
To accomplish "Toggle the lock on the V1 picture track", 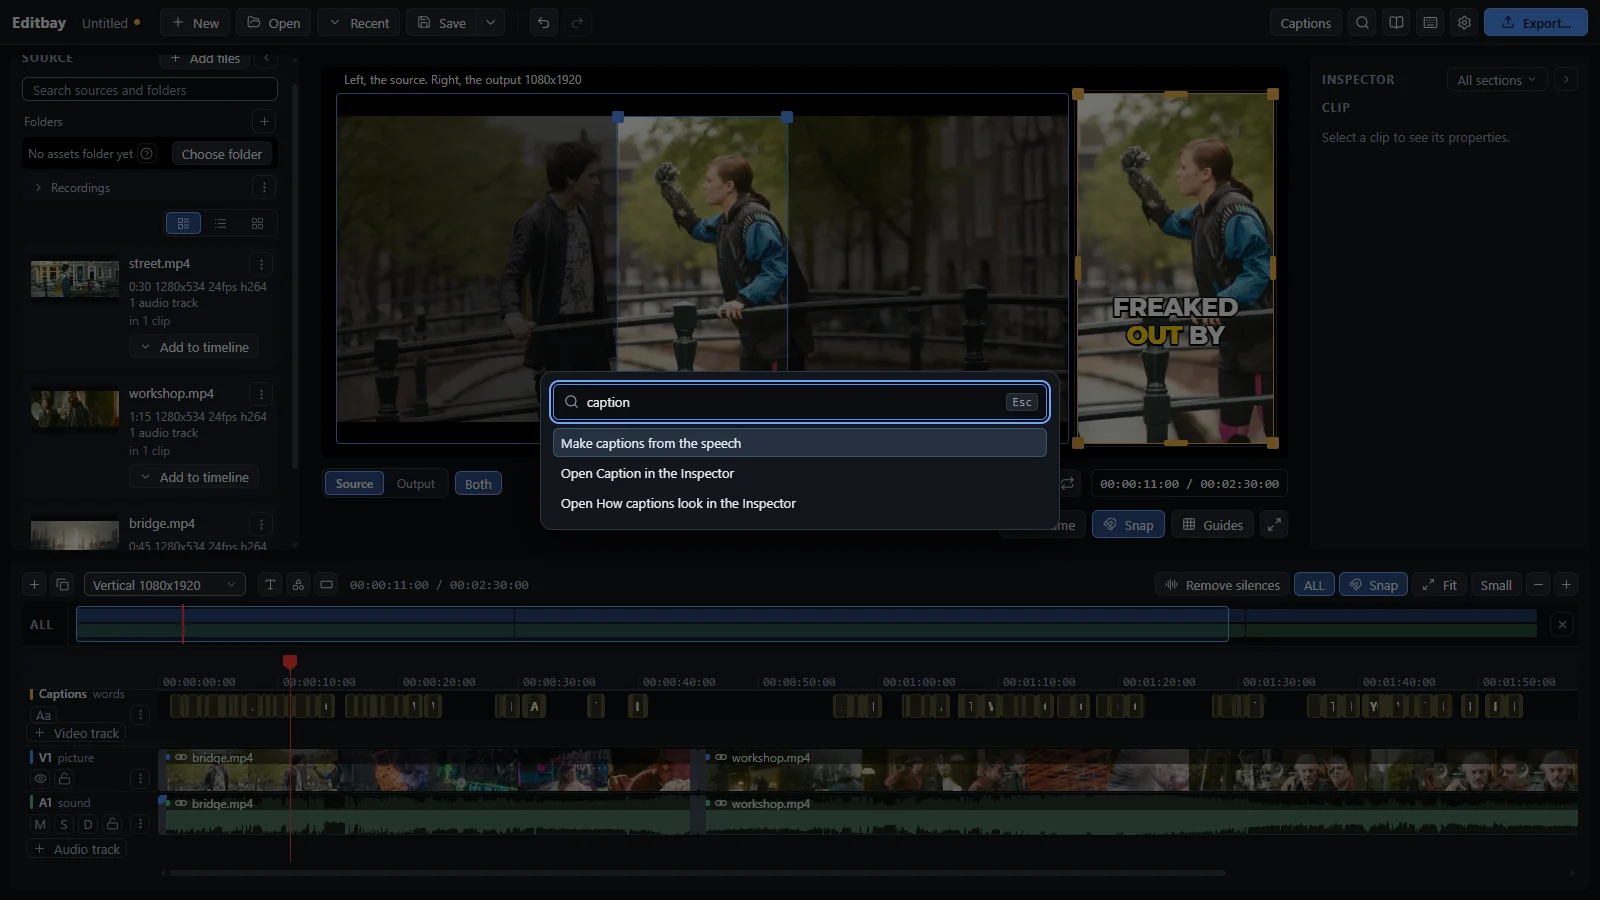I will click(64, 779).
